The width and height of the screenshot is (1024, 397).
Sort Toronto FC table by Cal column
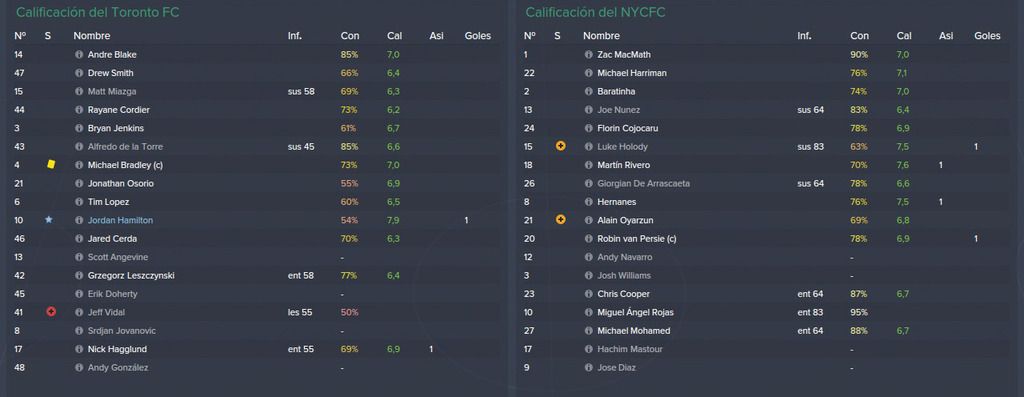394,36
